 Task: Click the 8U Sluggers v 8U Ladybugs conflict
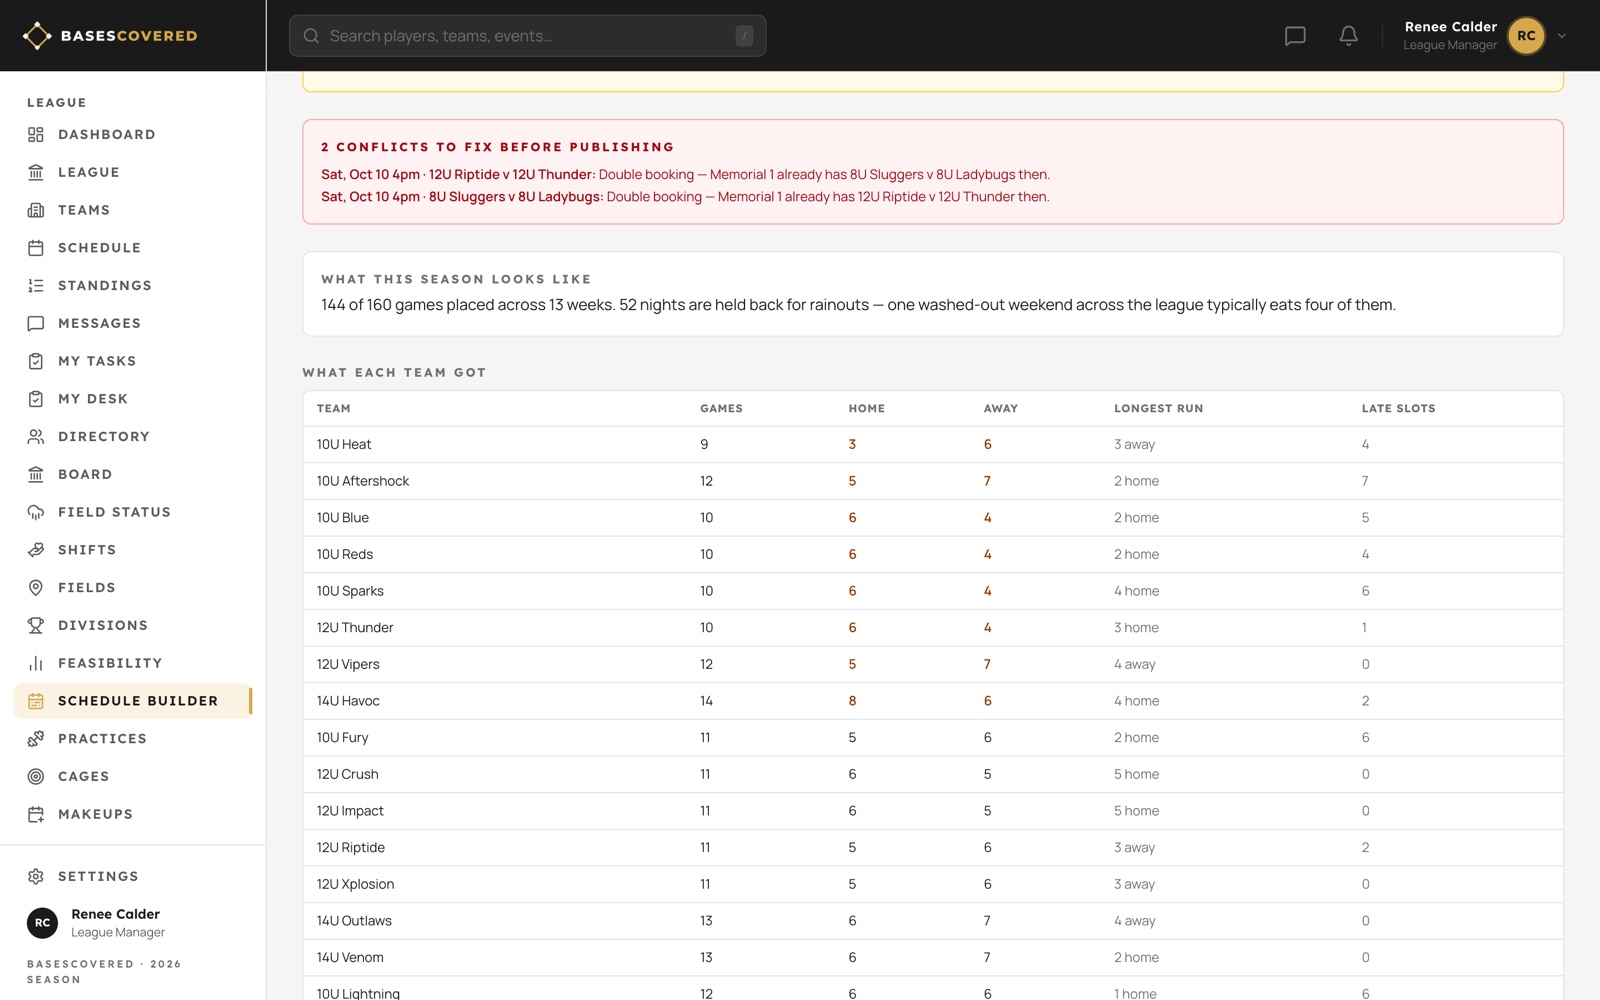click(x=685, y=197)
